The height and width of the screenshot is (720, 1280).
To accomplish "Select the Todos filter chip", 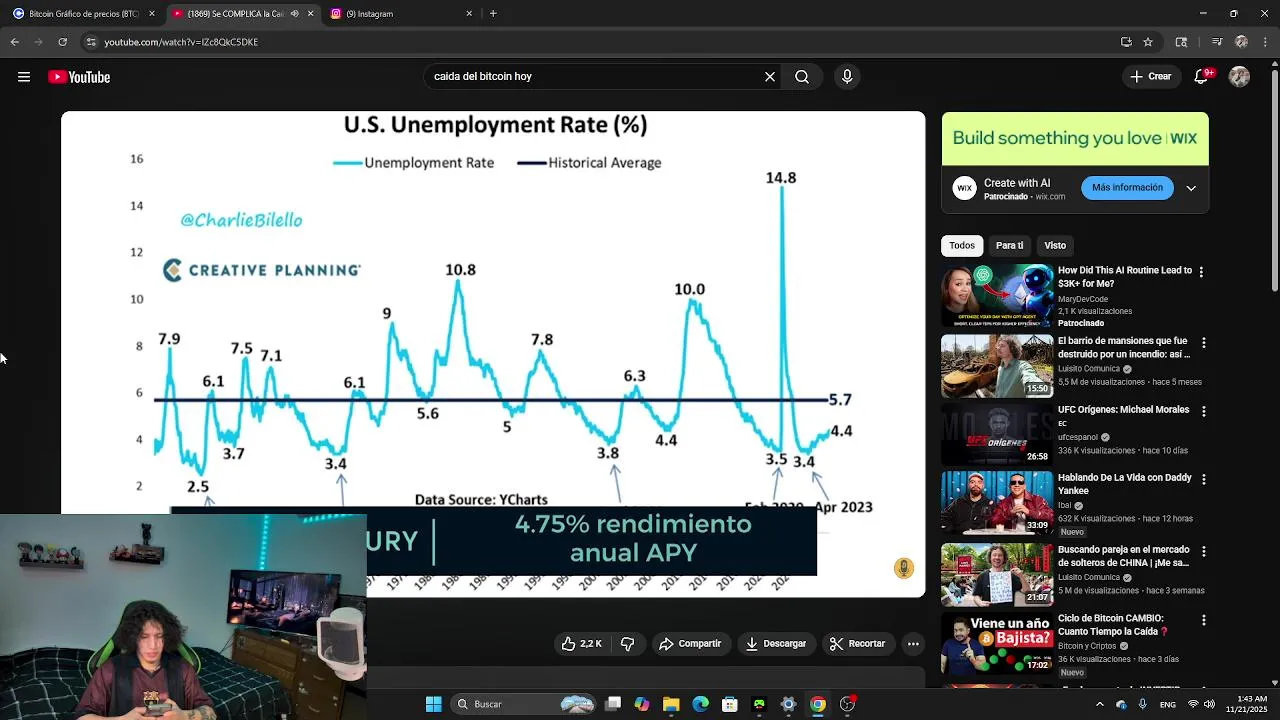I will tap(962, 245).
